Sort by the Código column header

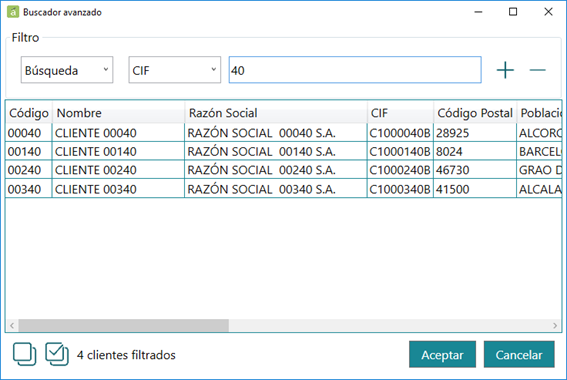tap(29, 113)
